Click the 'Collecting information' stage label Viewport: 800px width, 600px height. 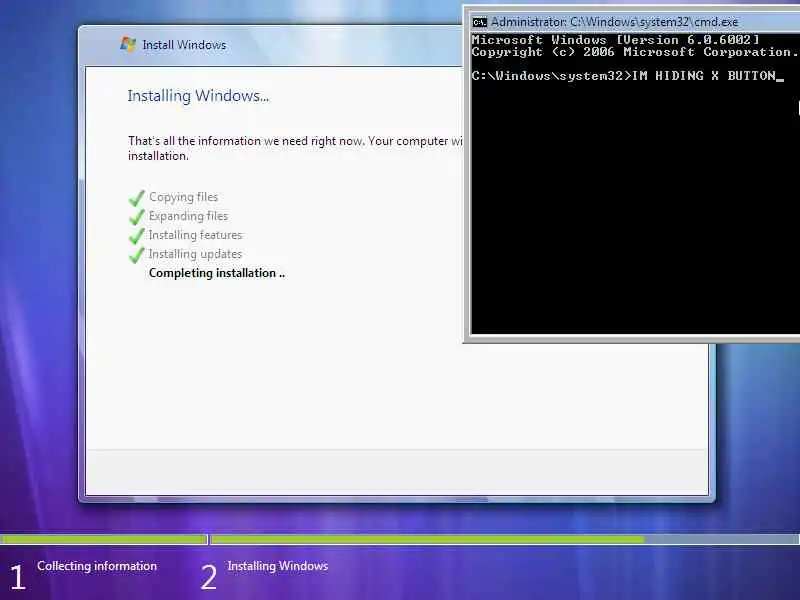point(97,566)
